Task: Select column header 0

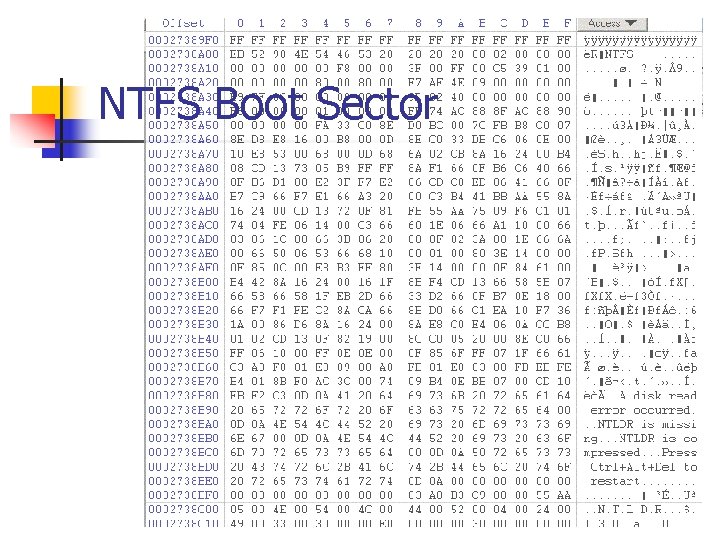Action: (x=240, y=23)
